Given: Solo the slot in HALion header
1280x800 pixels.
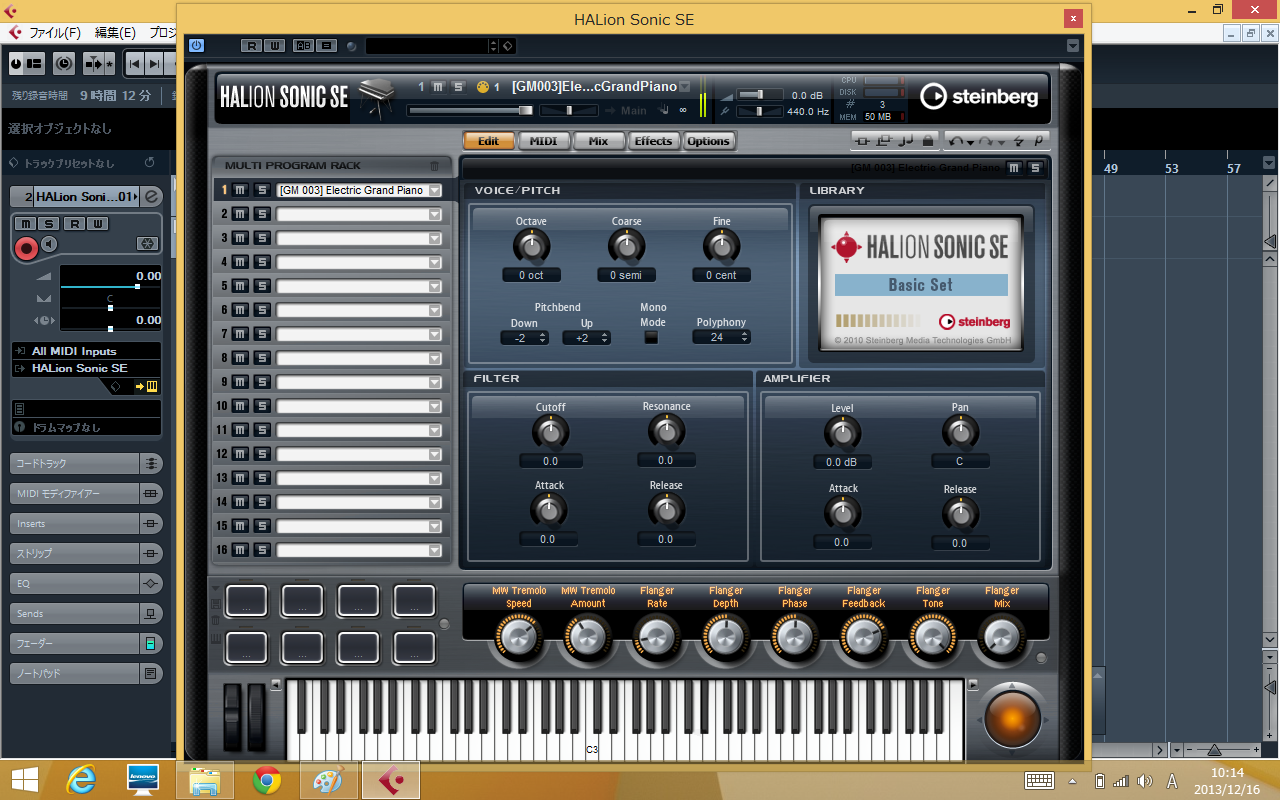Looking at the screenshot, I should (x=457, y=87).
